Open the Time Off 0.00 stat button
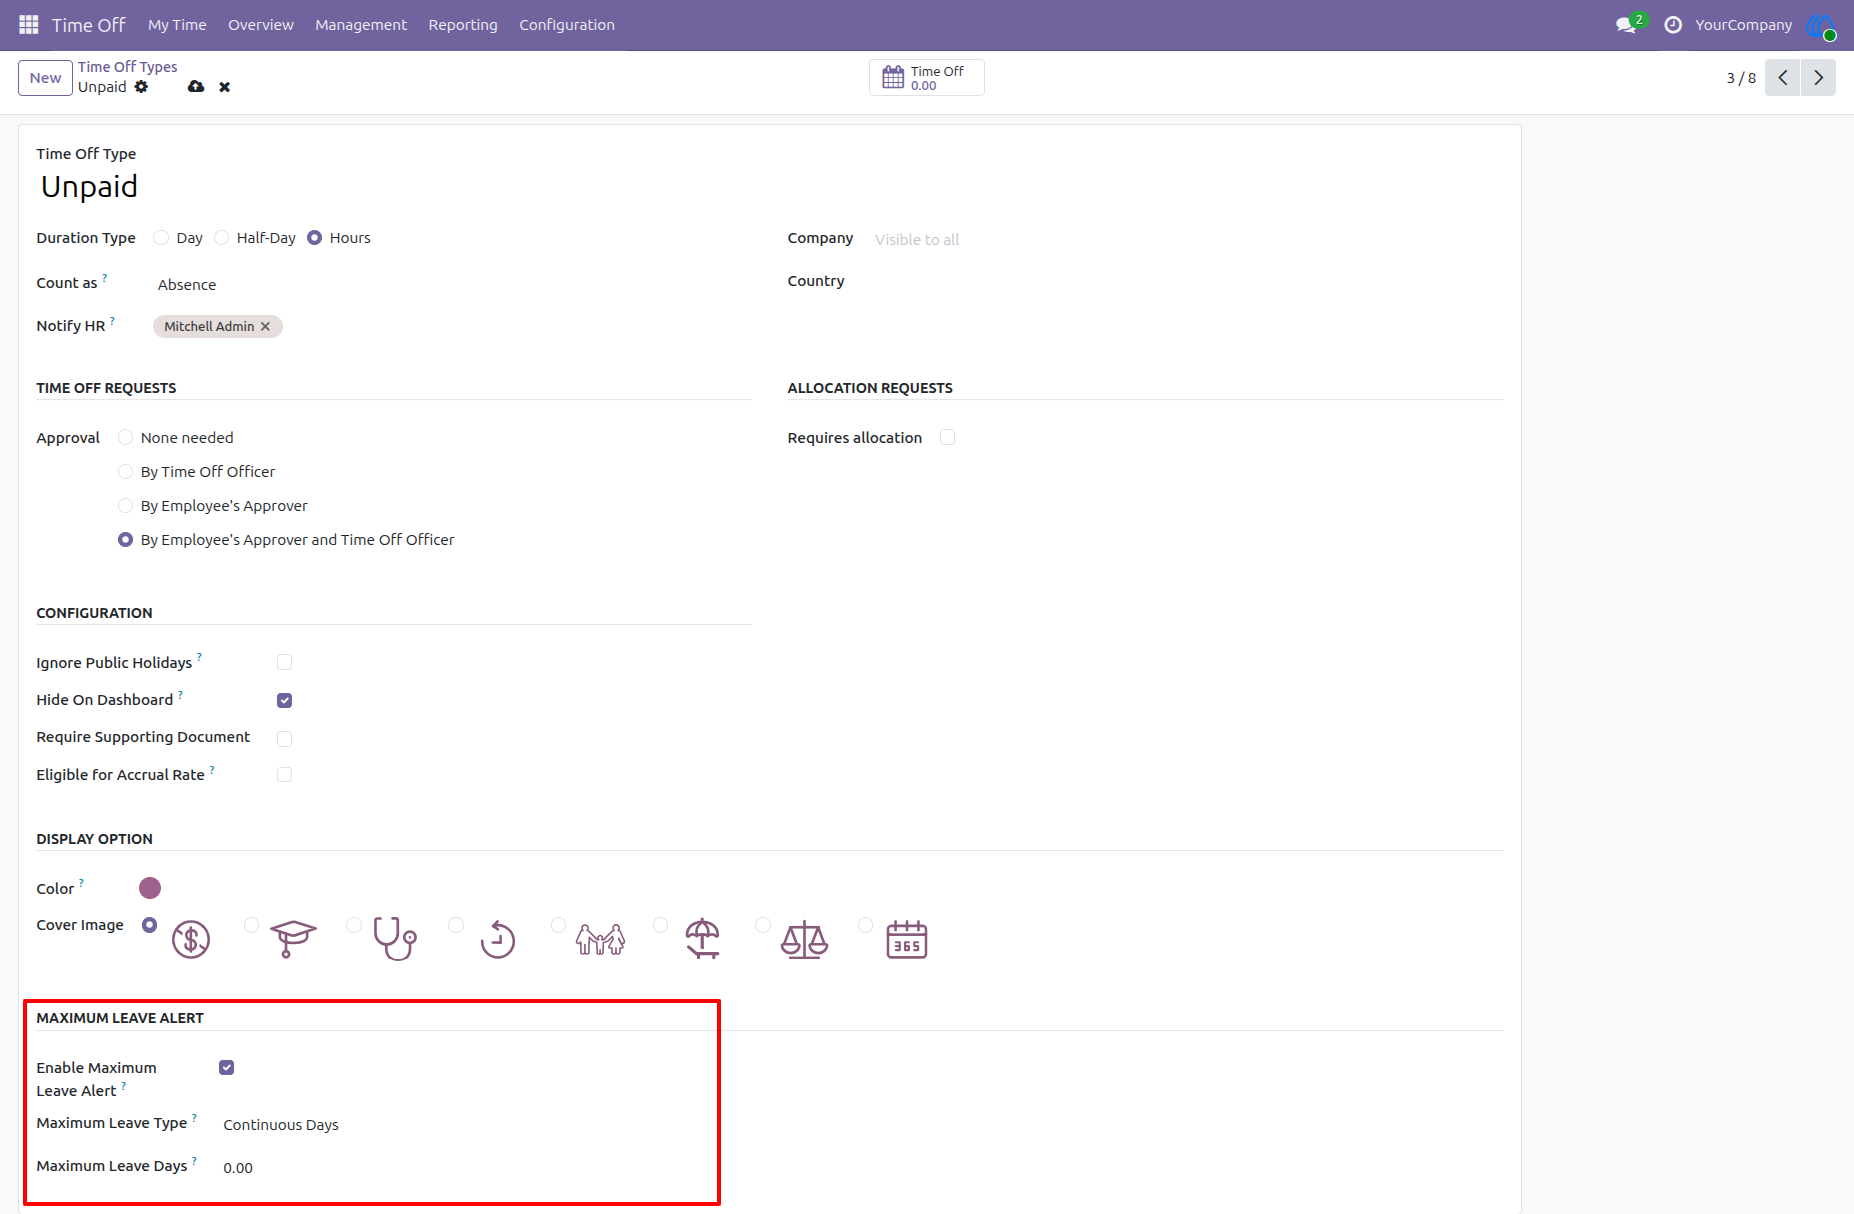The width and height of the screenshot is (1854, 1214). (x=927, y=78)
